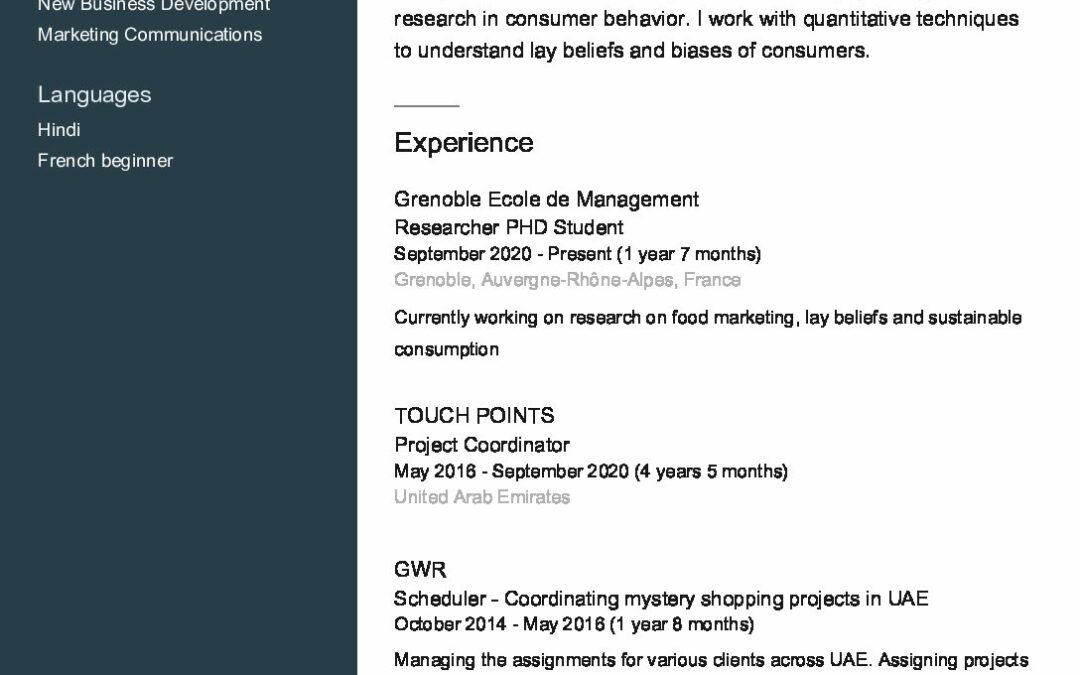Open the GWR company entry

pos(420,570)
